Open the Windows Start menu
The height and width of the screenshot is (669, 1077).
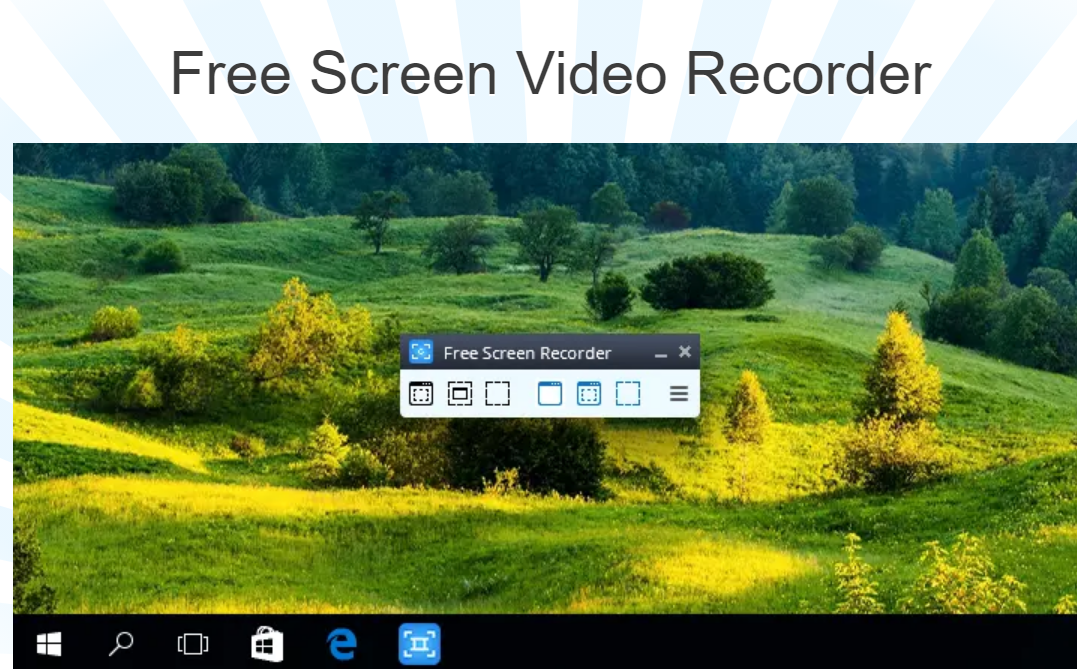(x=49, y=644)
